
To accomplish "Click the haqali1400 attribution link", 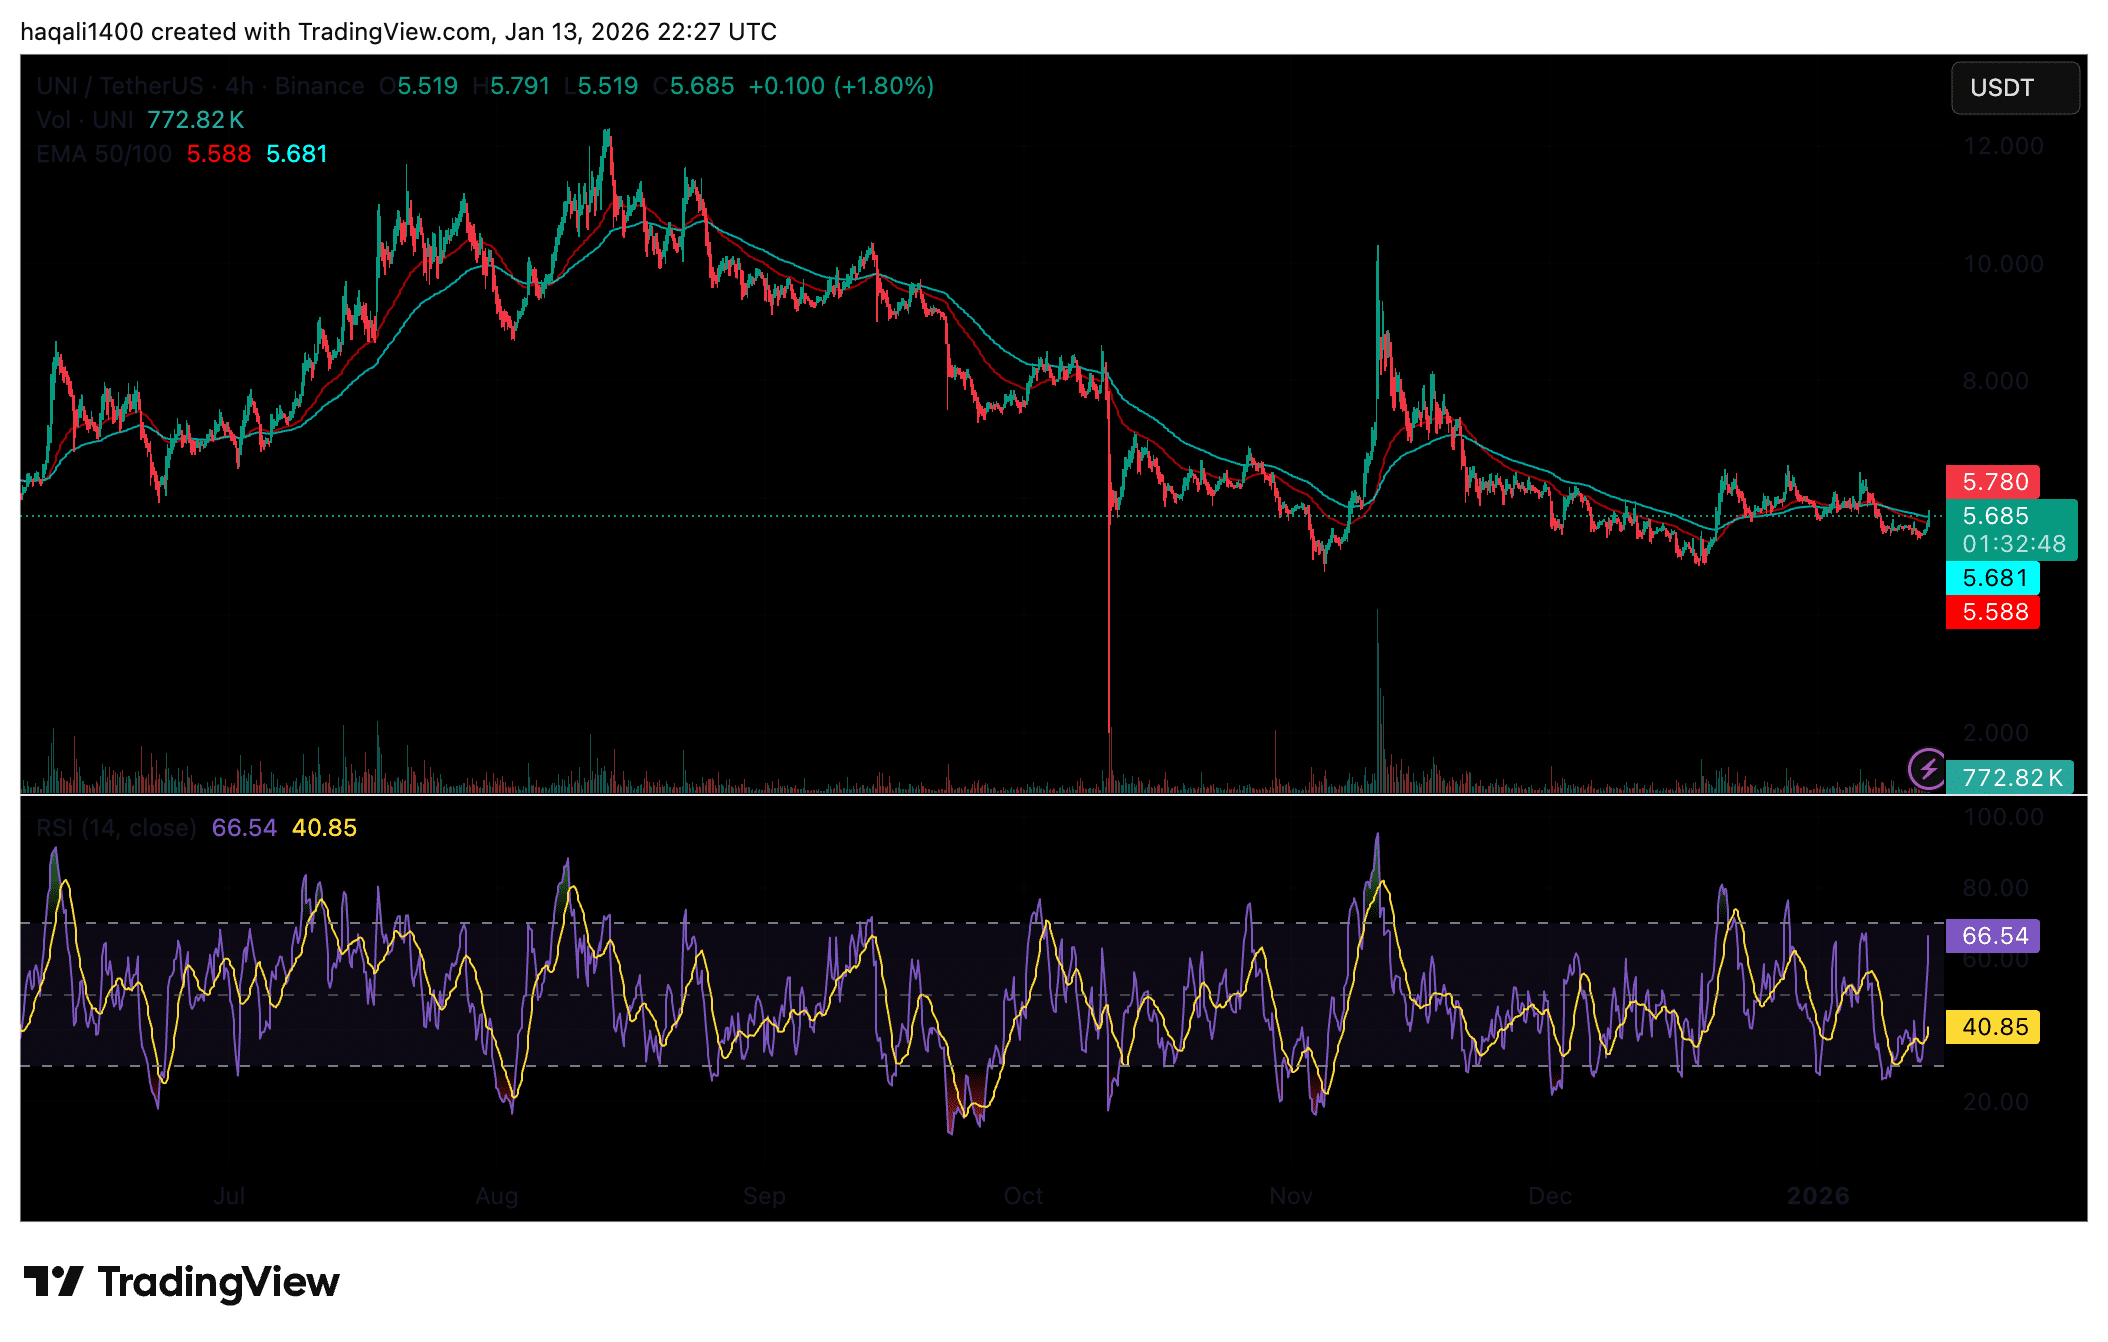I will tap(83, 31).
